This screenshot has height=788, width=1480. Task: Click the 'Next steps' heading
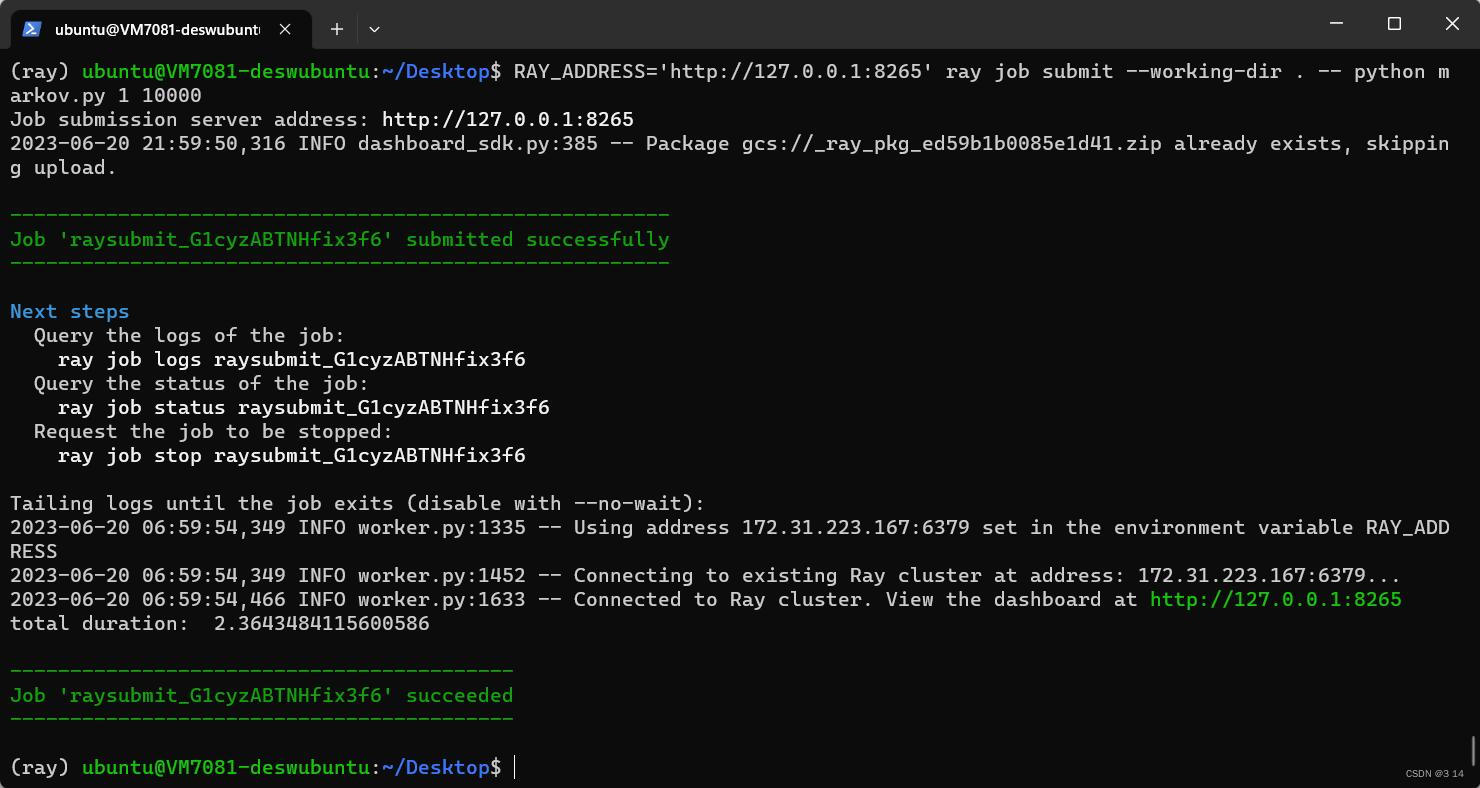(x=69, y=311)
